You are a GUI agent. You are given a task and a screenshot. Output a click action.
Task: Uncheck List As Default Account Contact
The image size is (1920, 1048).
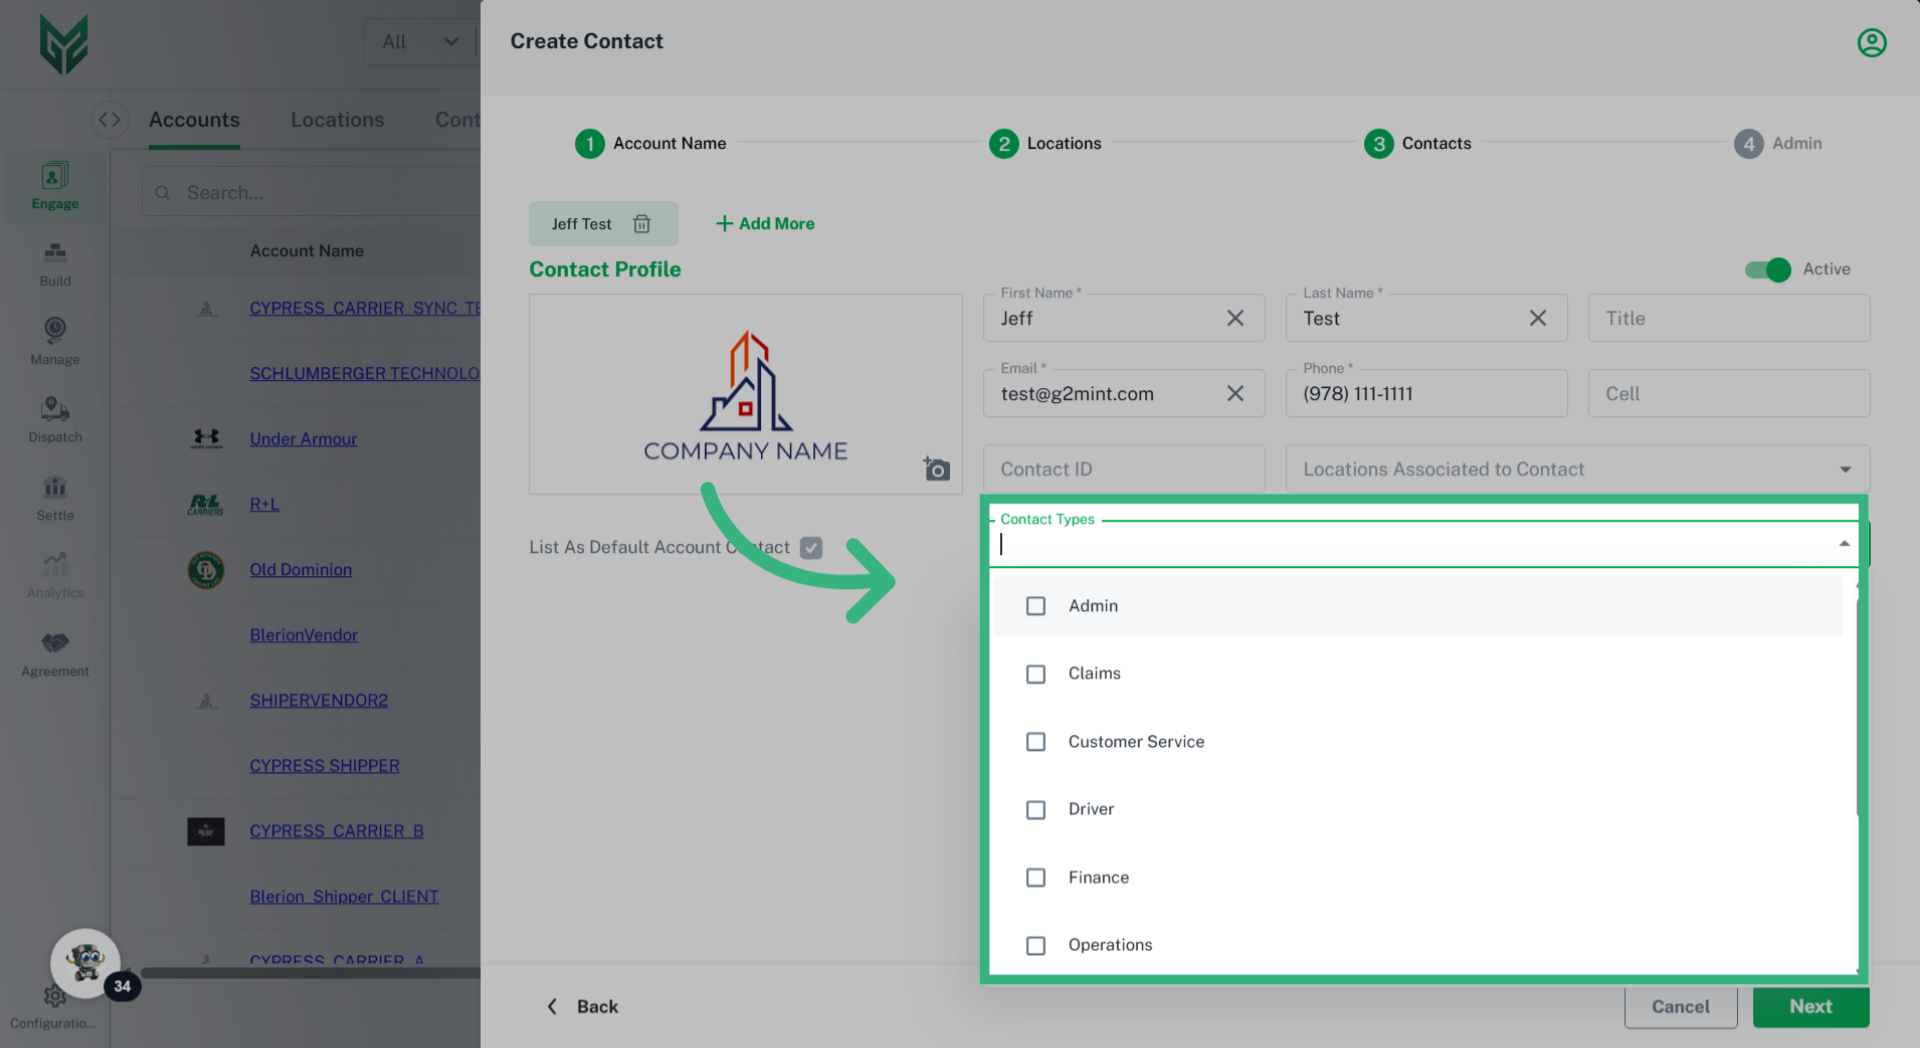coord(811,548)
